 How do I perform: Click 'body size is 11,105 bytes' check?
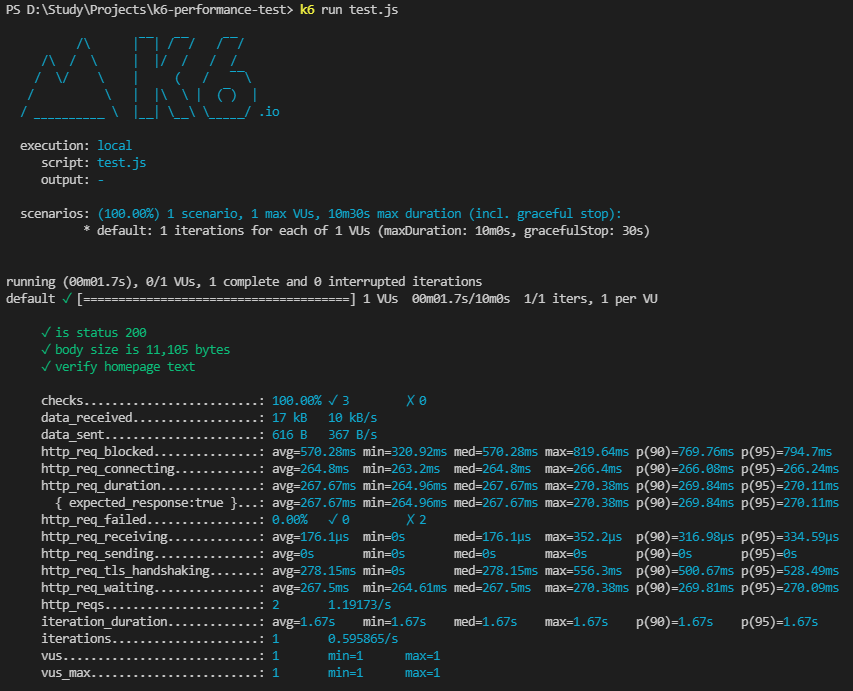click(135, 350)
